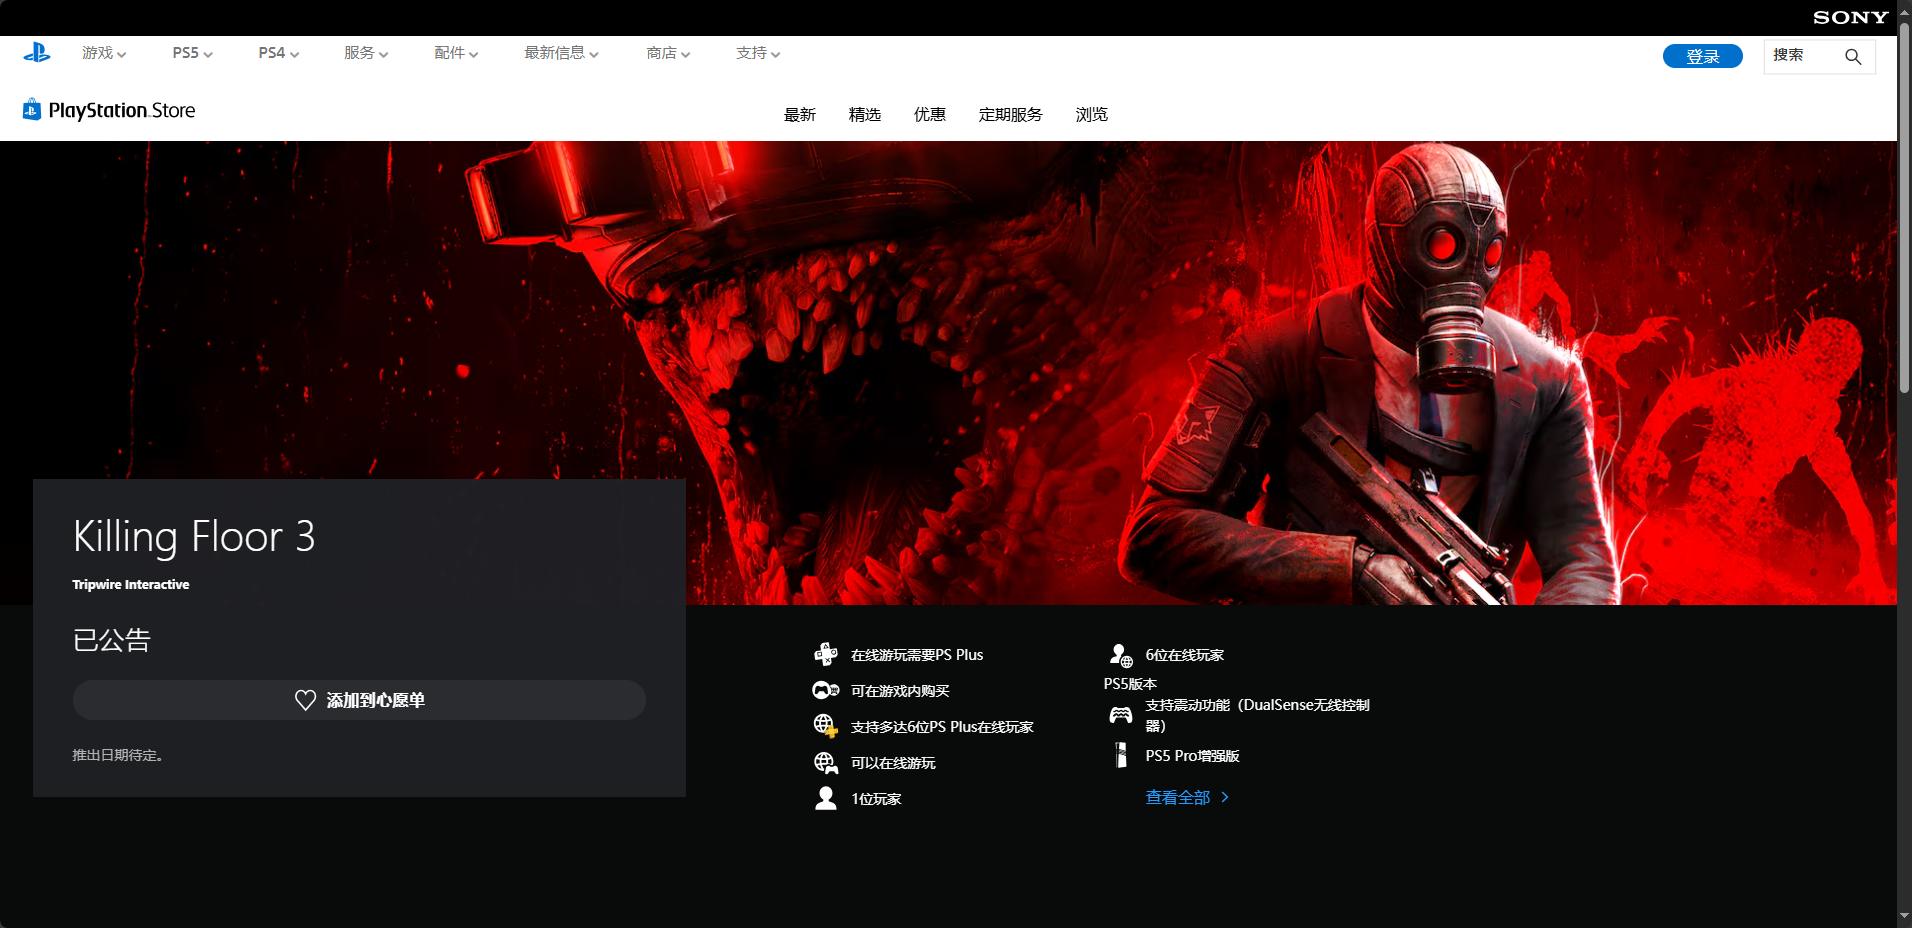Click the 6 online players icon
Image resolution: width=1912 pixels, height=928 pixels.
1121,655
